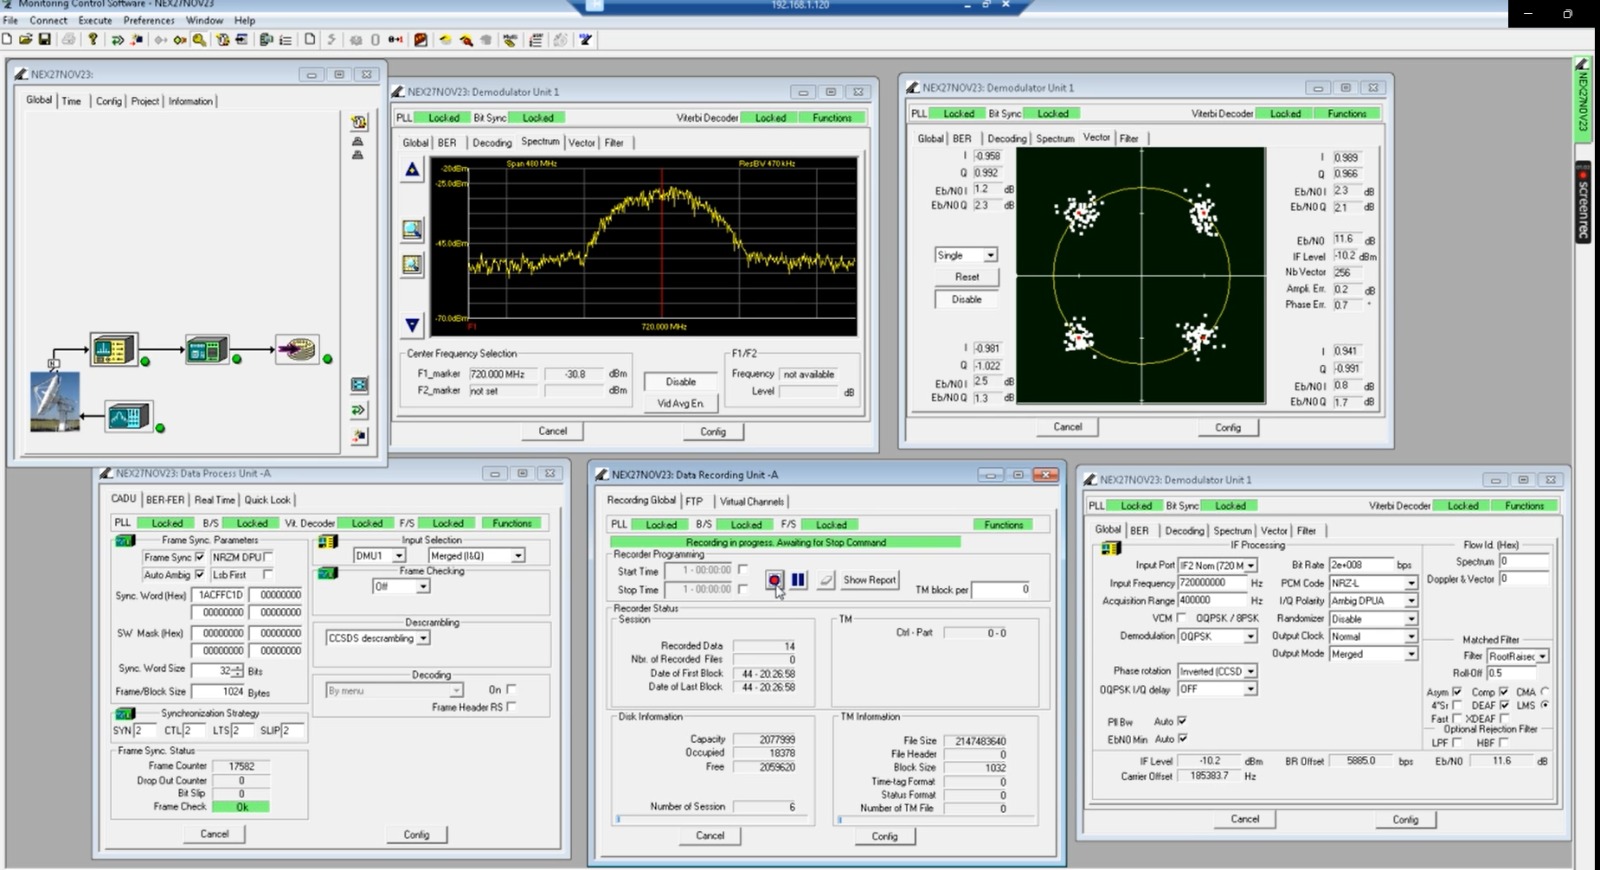Screen dimensions: 1600x870
Task: Click the Input Frequency field showing 720000000
Action: tap(1213, 583)
